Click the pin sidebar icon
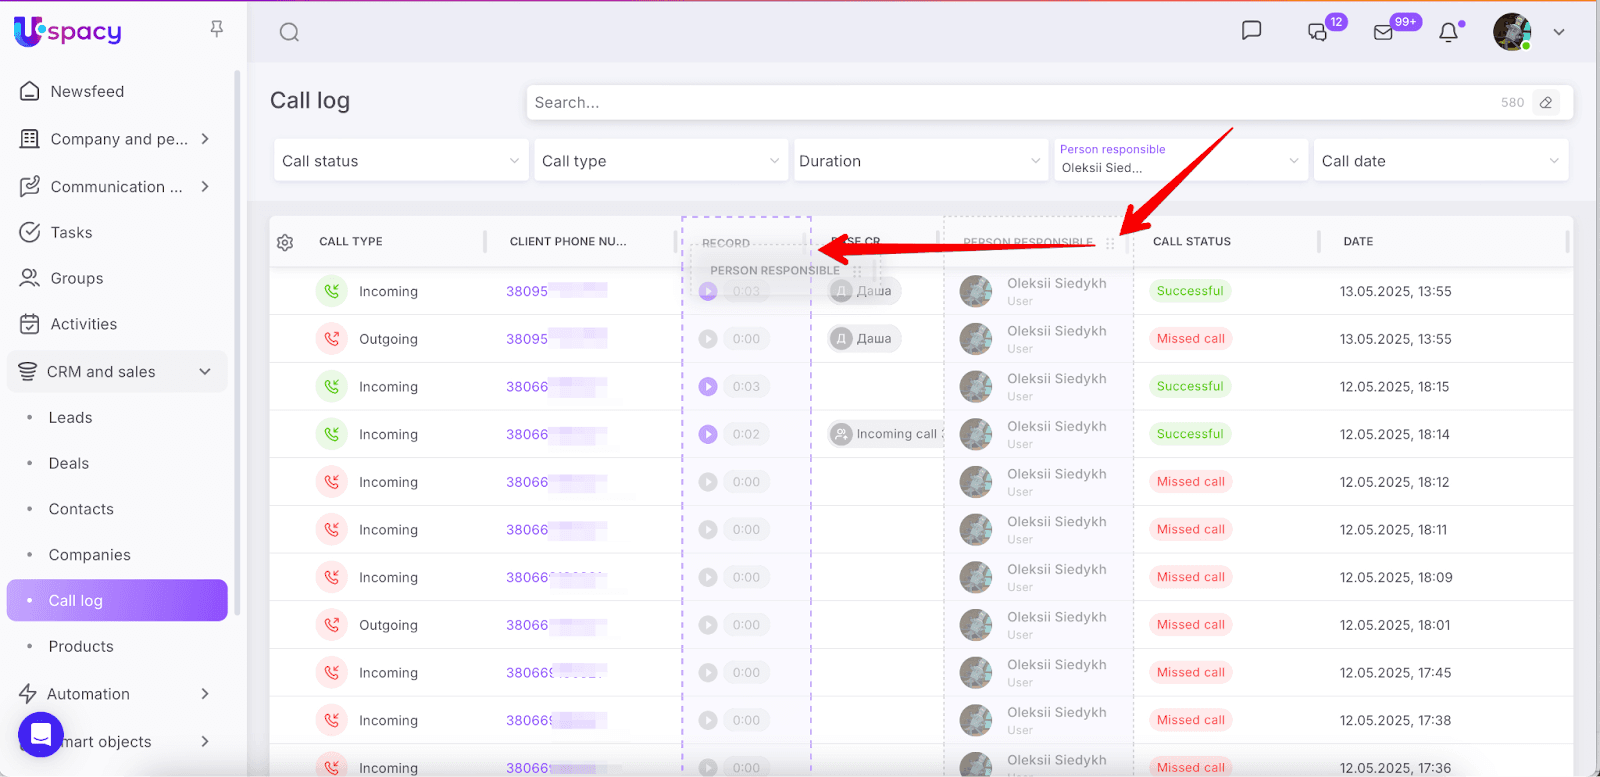 (x=216, y=29)
